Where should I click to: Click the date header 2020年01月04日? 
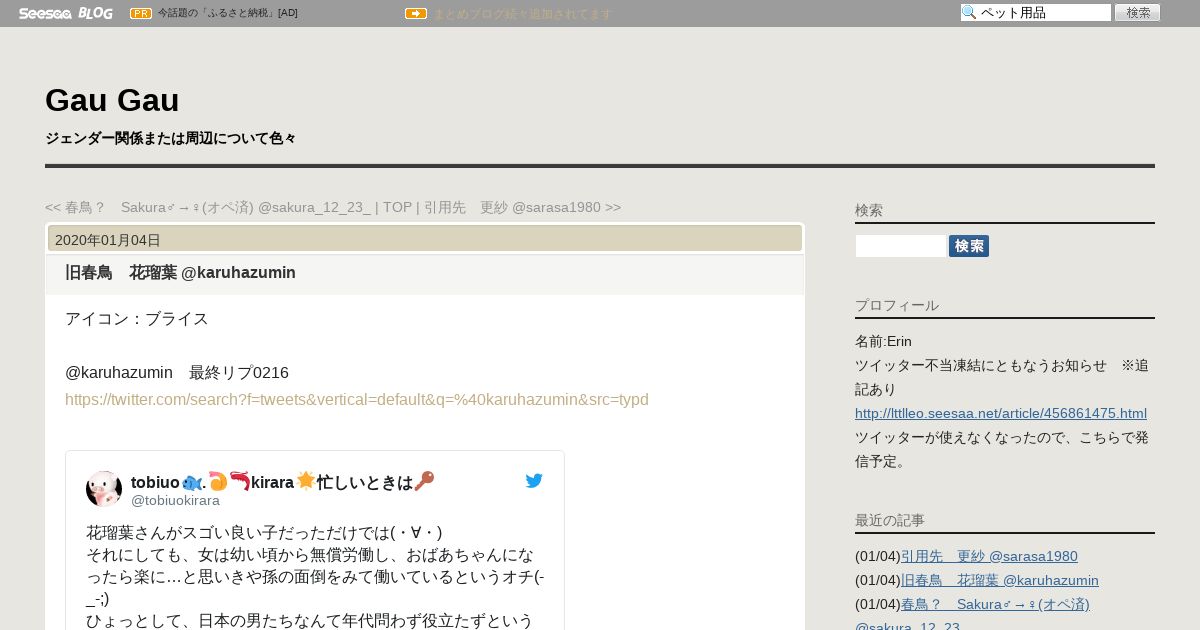[x=425, y=239]
